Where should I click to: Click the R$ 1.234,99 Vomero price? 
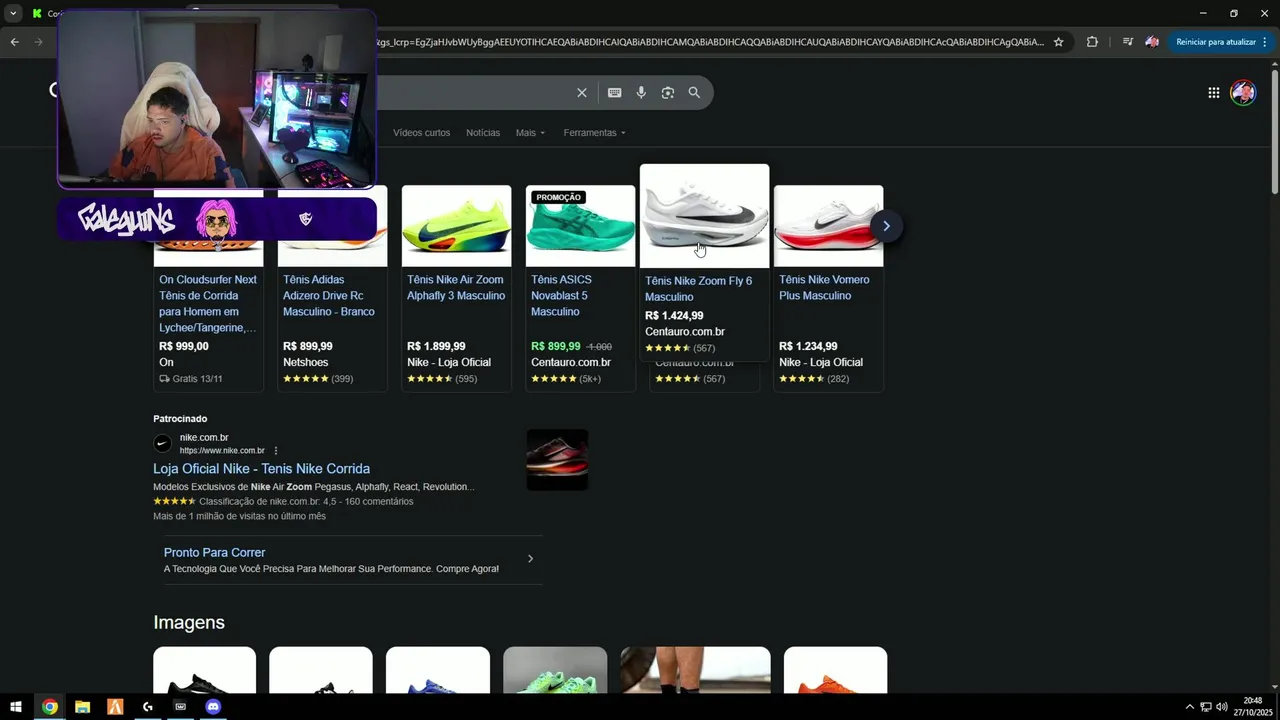pos(808,346)
